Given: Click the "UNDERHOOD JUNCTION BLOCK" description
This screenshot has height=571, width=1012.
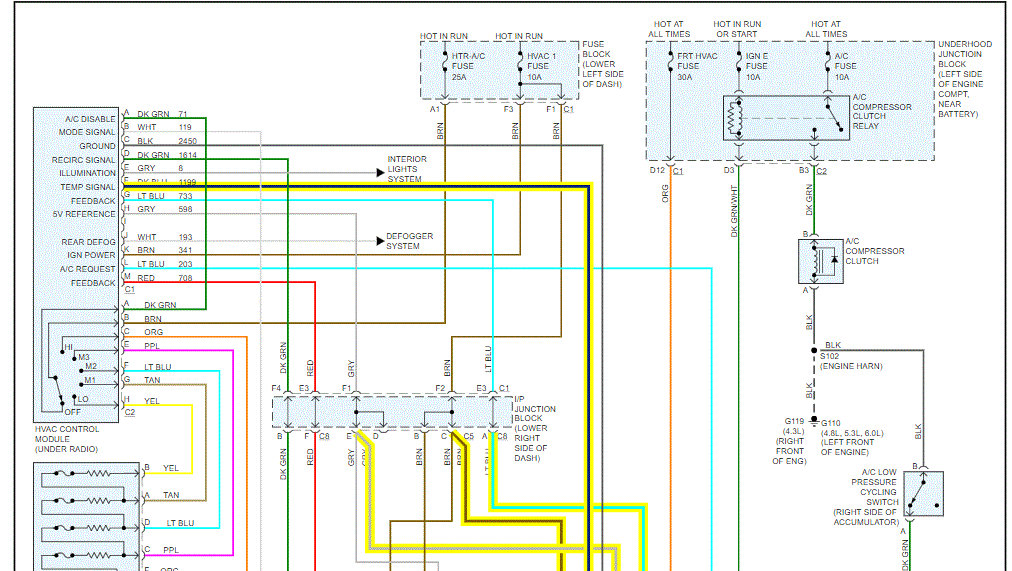Looking at the screenshot, I should (x=965, y=79).
